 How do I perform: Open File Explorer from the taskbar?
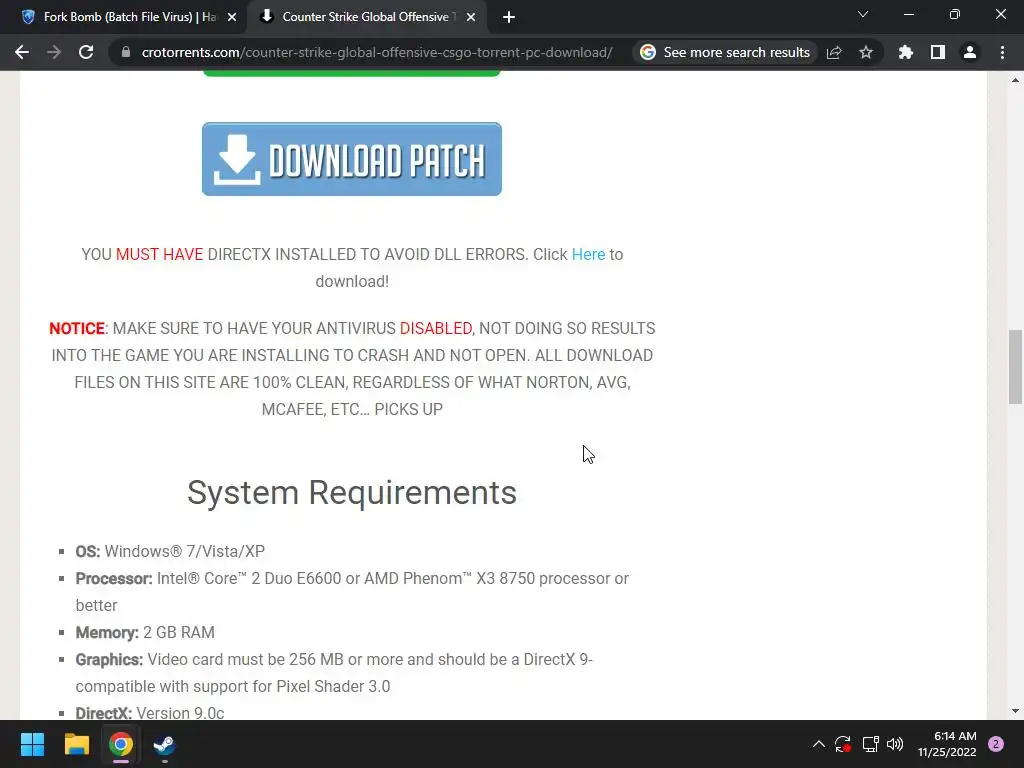click(76, 744)
